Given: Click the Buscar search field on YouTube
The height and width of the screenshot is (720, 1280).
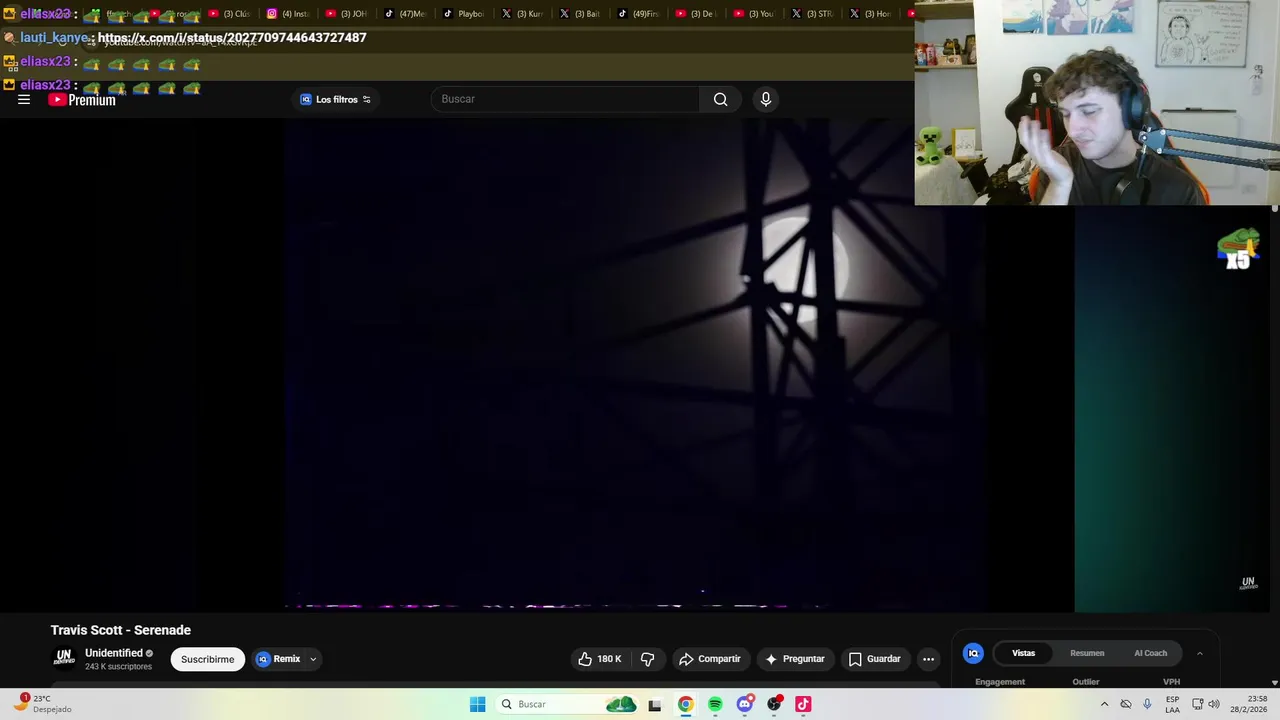Looking at the screenshot, I should point(565,99).
